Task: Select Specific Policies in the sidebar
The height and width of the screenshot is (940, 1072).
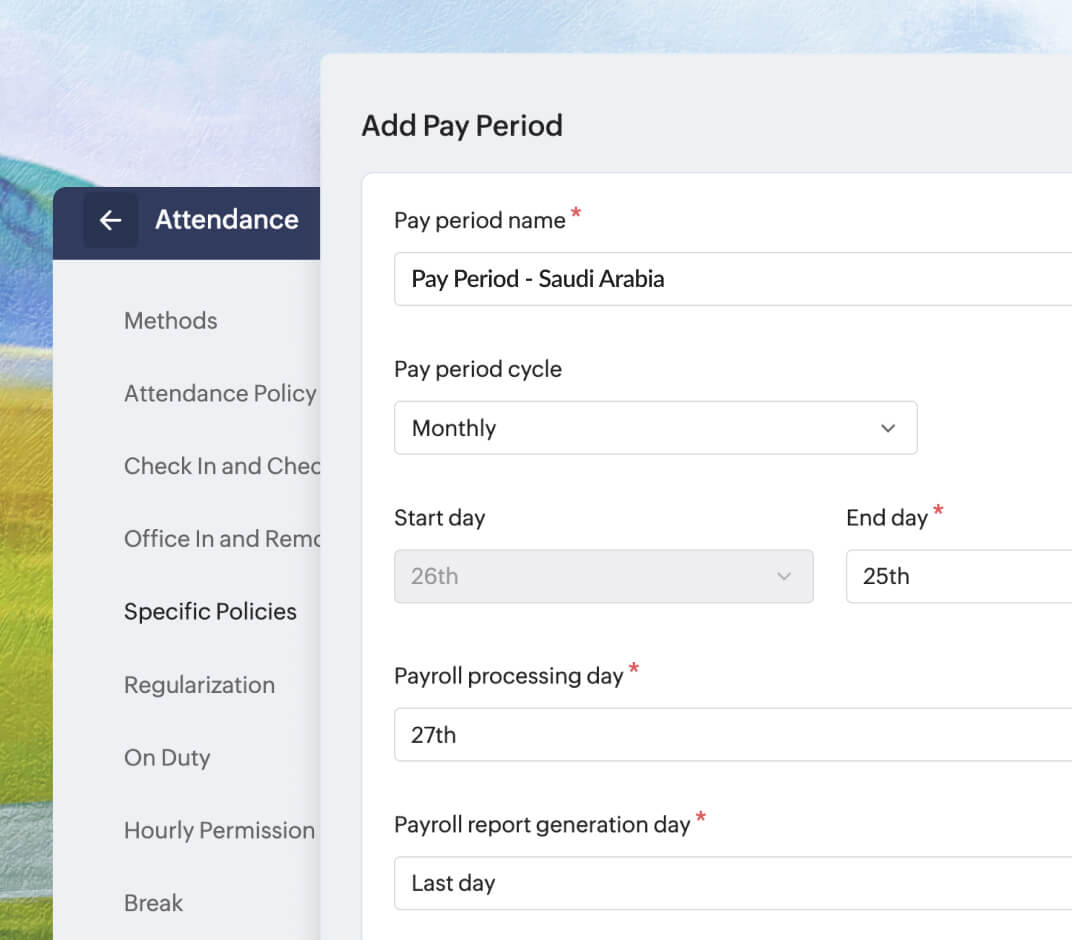Action: click(210, 611)
